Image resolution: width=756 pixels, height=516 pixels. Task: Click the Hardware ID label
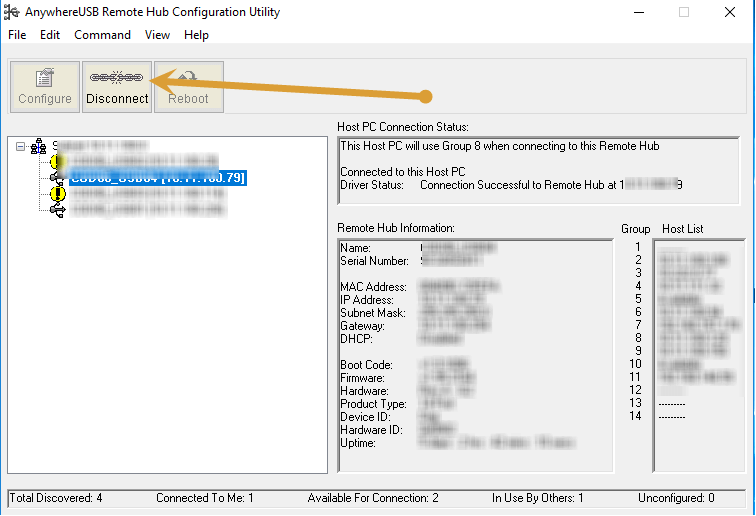tap(371, 430)
